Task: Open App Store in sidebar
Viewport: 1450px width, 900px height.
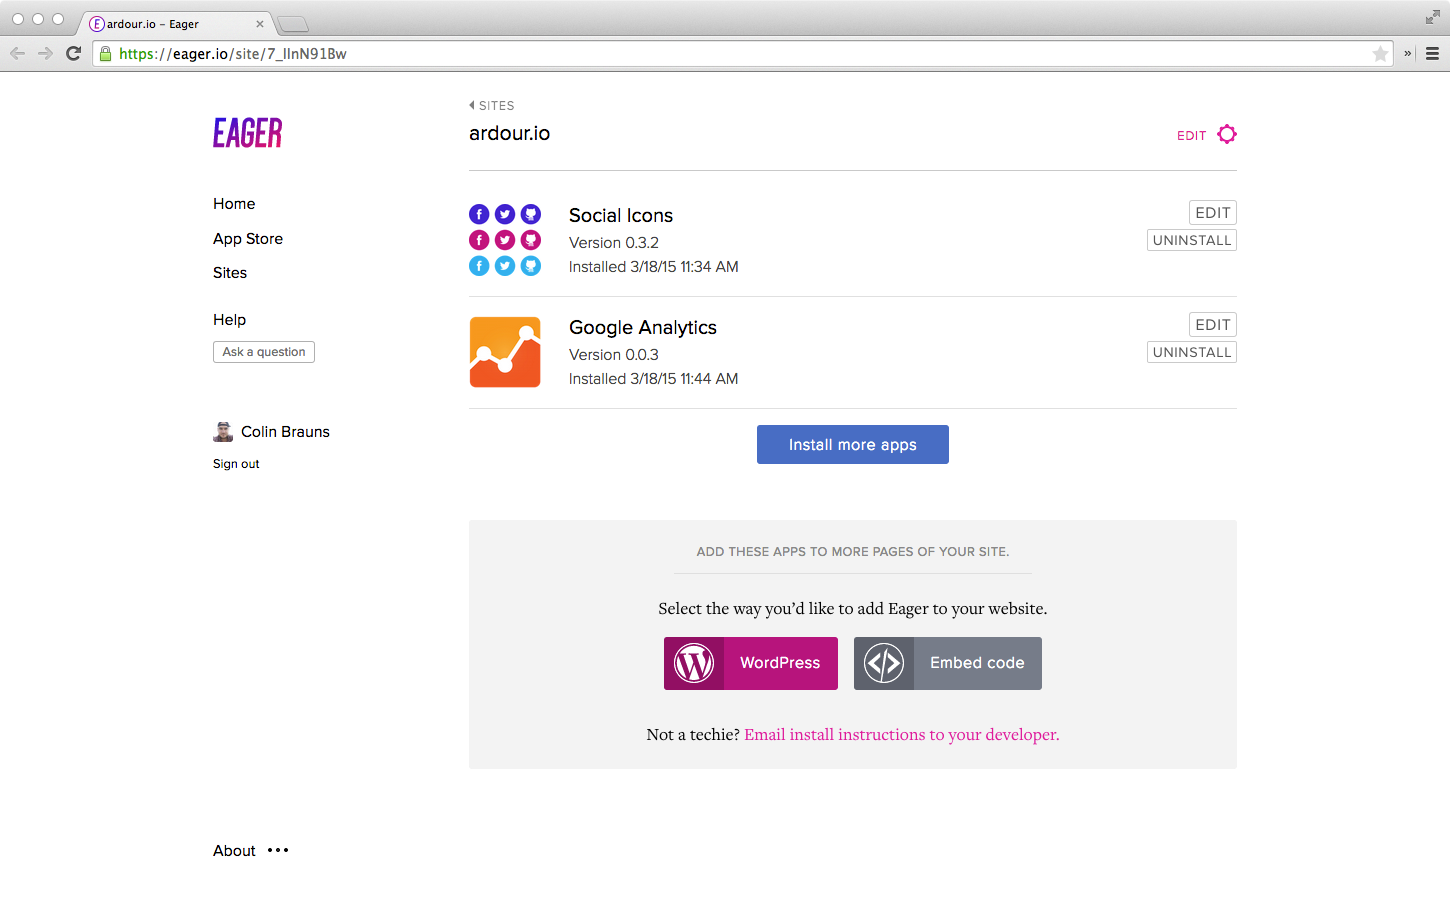Action: 248,238
